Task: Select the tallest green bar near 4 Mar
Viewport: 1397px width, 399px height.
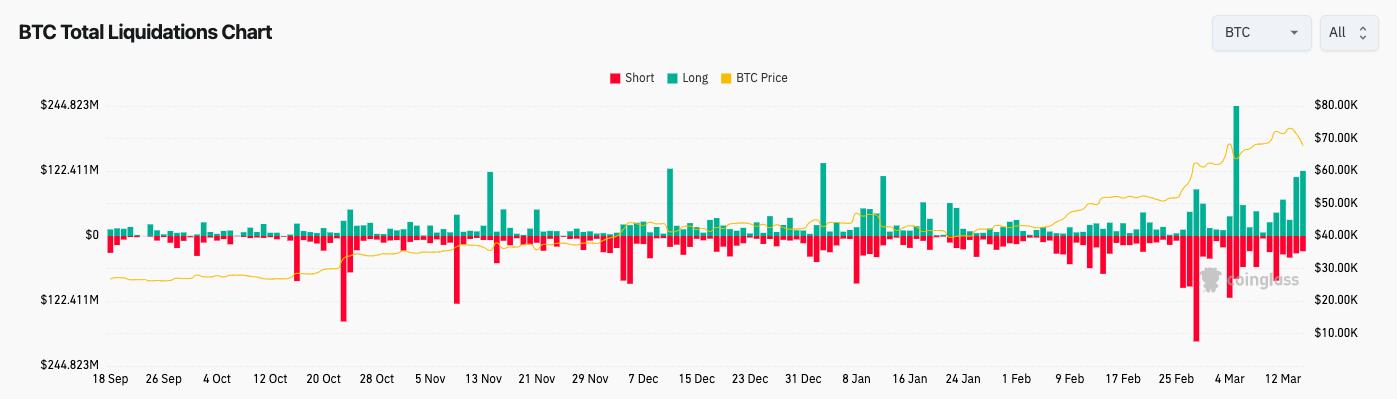Action: 1236,170
